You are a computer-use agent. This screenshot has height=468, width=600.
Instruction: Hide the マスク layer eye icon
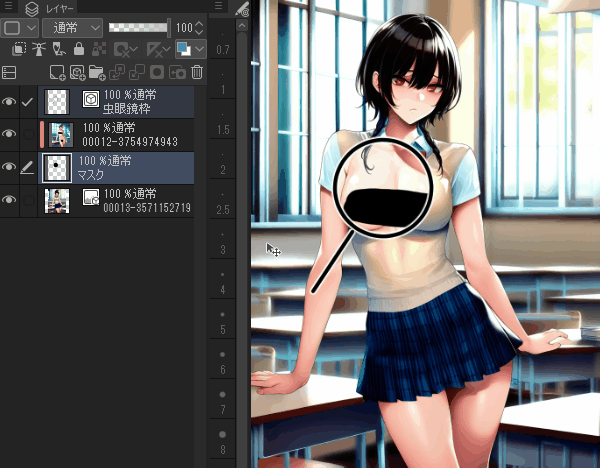pos(10,167)
